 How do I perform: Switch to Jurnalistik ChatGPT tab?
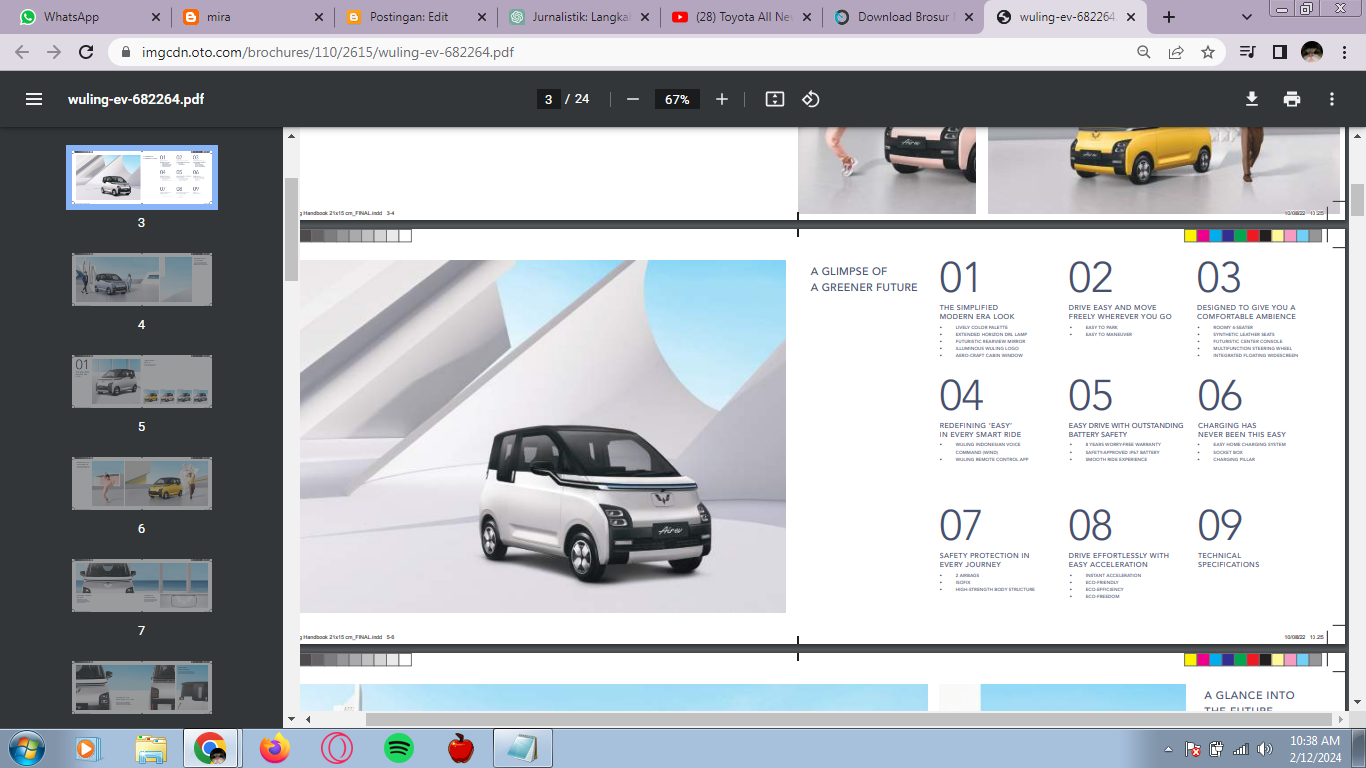(578, 17)
